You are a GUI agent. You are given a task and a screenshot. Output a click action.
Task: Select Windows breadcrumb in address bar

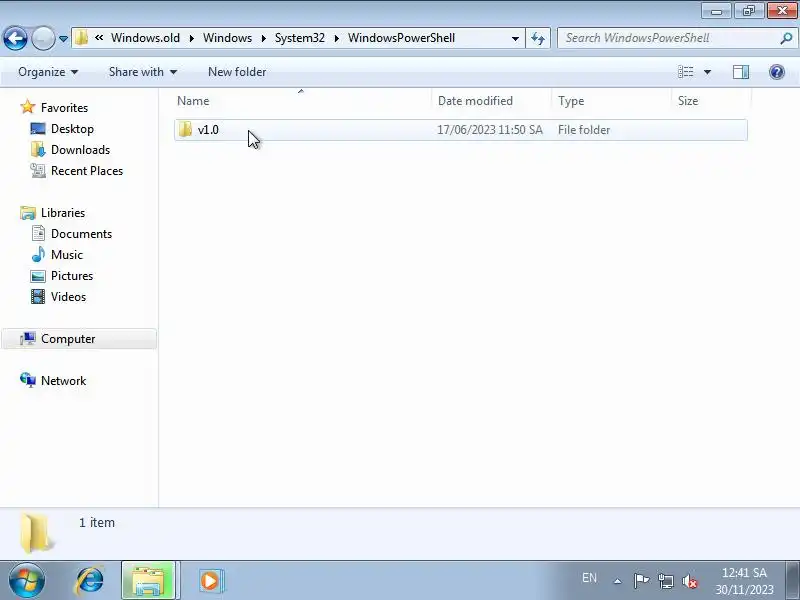click(x=228, y=38)
